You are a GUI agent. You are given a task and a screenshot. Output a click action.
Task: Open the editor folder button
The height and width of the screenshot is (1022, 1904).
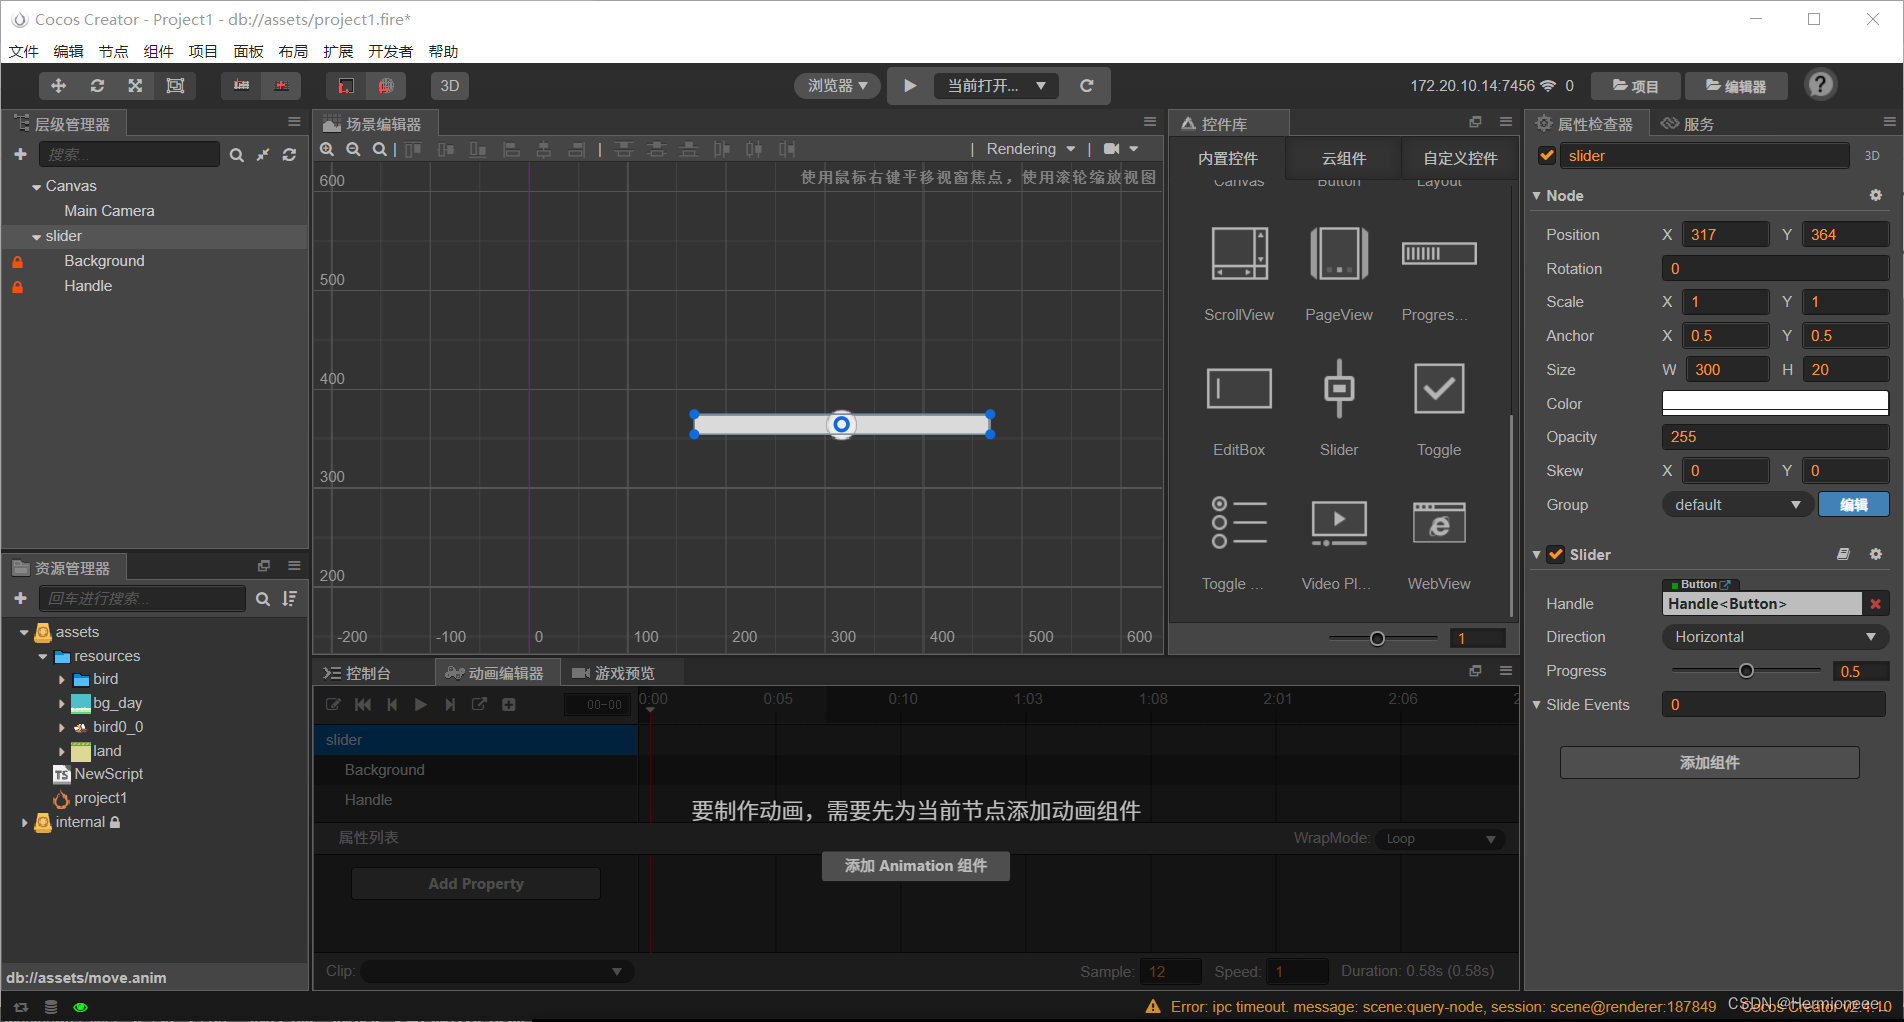(1736, 86)
